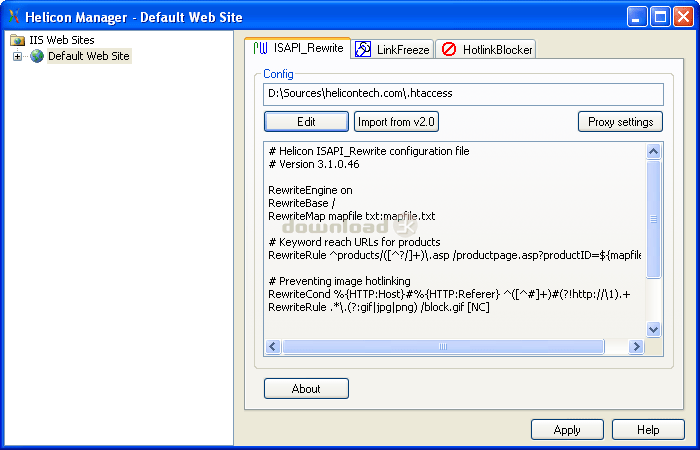Viewport: 700px width, 450px height.
Task: Click '# Preventing image hotlinking' line
Action: pyautogui.click(x=339, y=281)
